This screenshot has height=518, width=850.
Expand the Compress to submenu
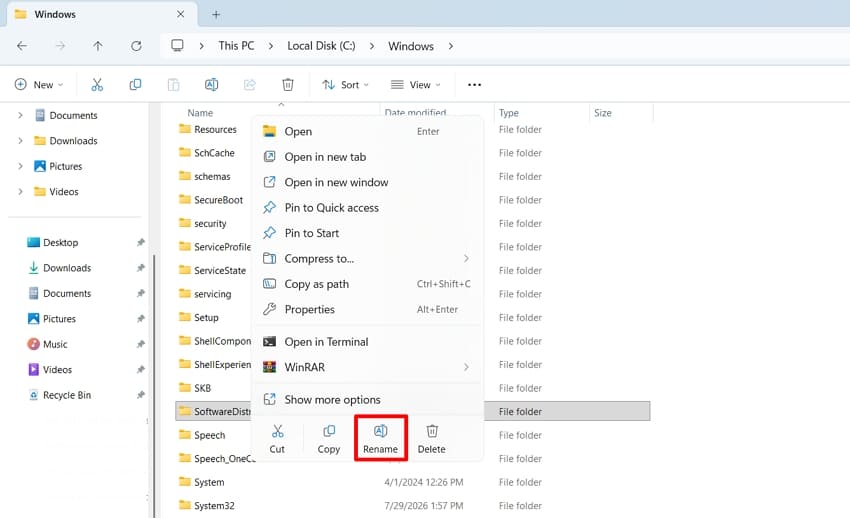pyautogui.click(x=466, y=258)
